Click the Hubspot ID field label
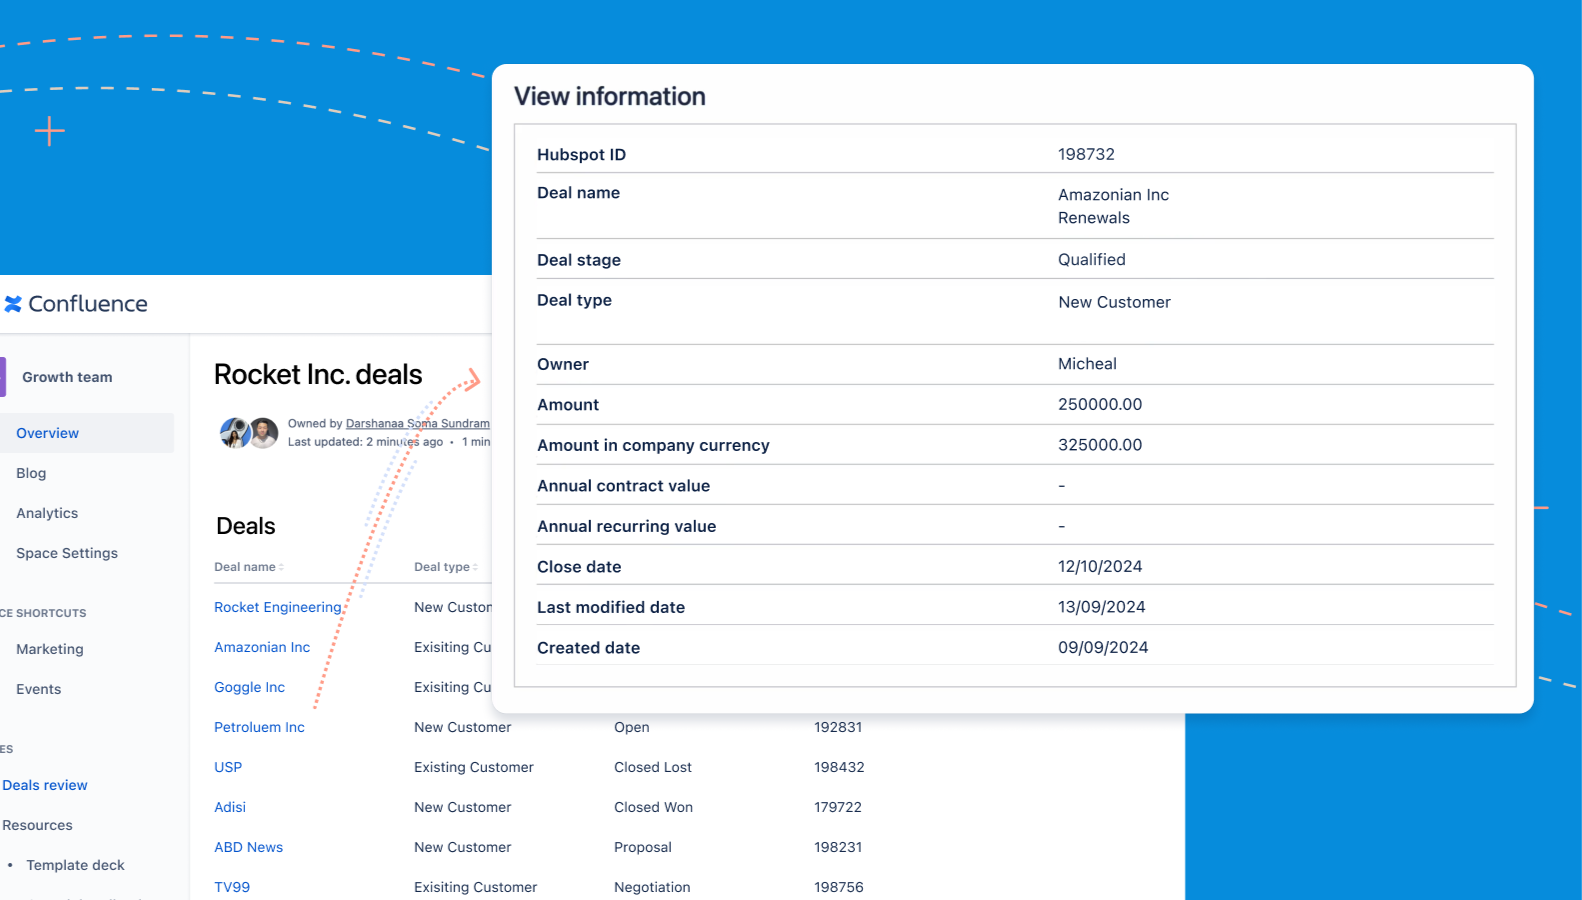 [x=581, y=154]
